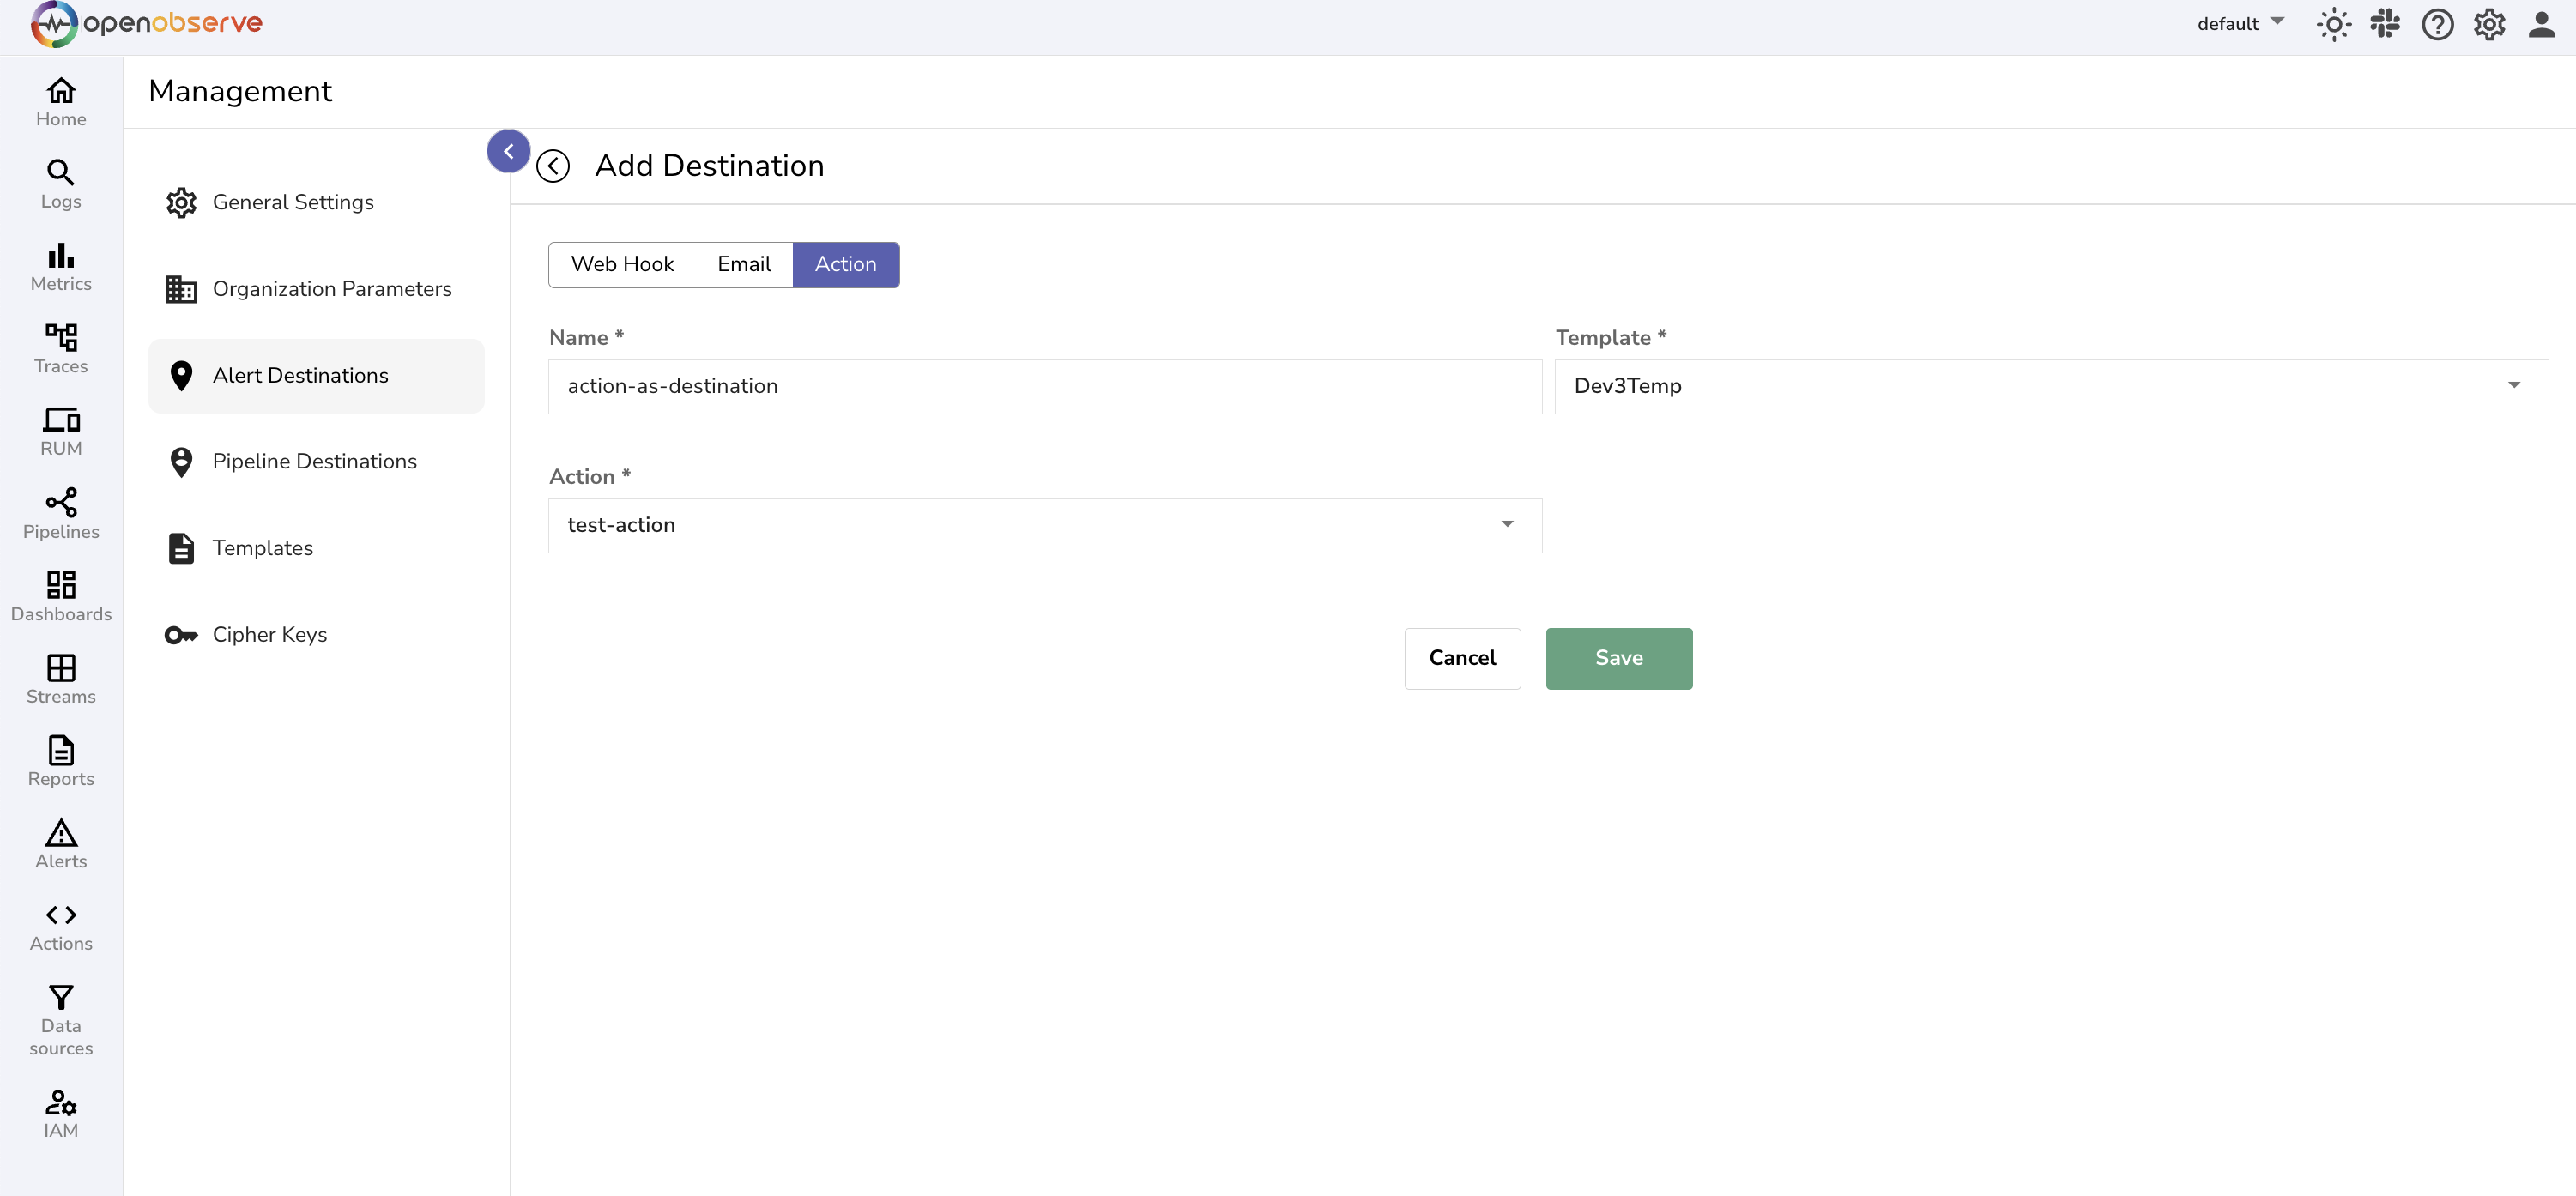Click the back arrow beside Add Destination

point(553,166)
